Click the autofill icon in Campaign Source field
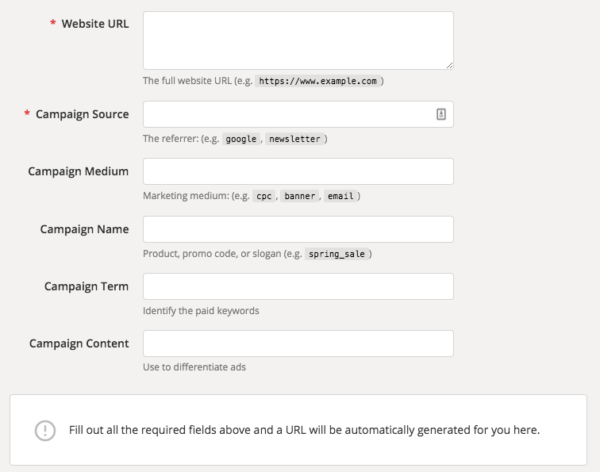This screenshot has height=472, width=600. 441,114
